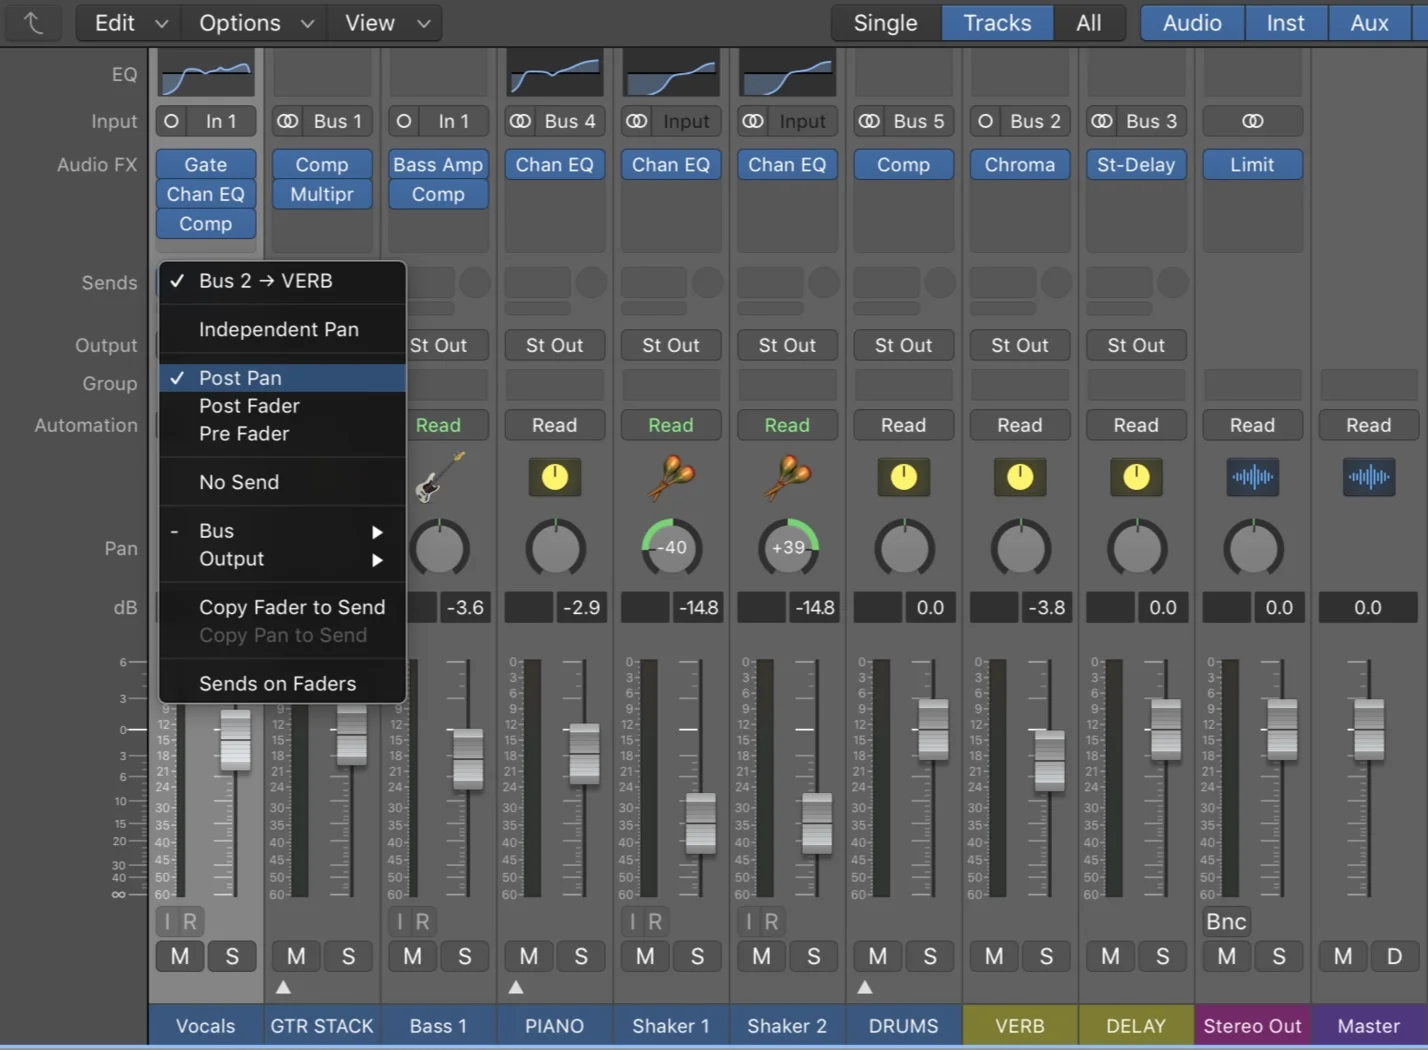Expand the GTR STACK track stack triangle
This screenshot has height=1050, width=1428.
point(283,987)
